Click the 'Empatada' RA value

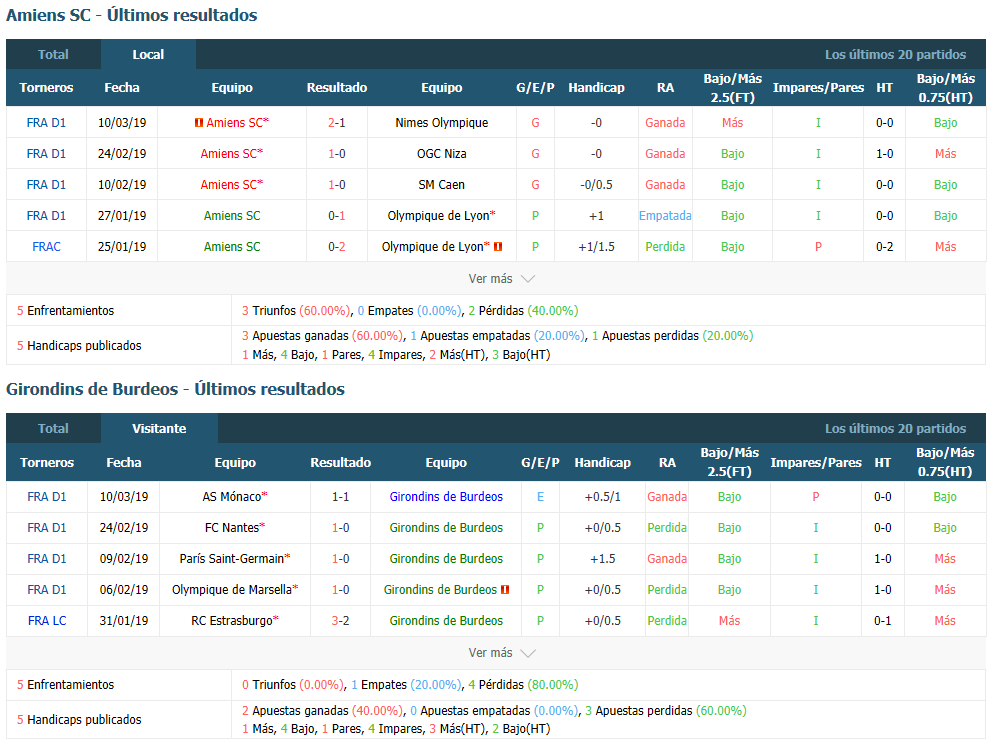(x=665, y=216)
